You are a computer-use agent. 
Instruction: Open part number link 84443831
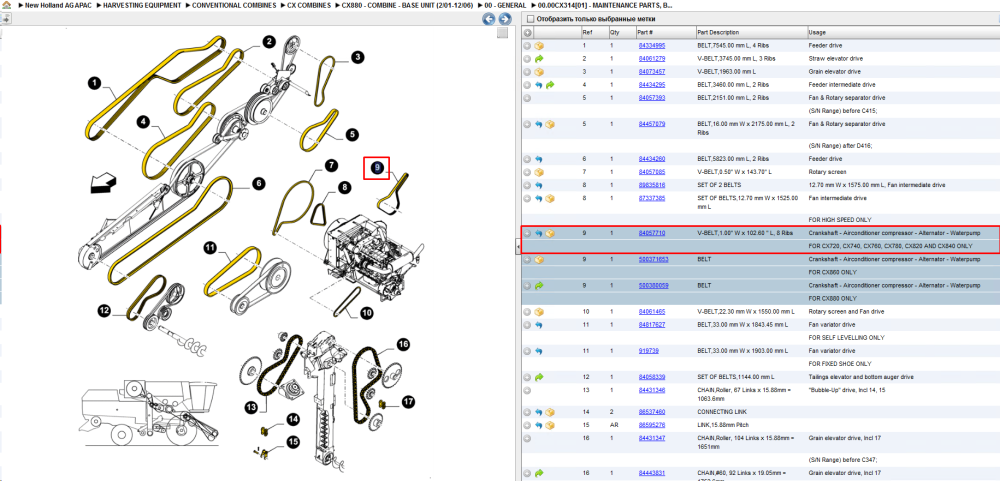[x=652, y=473]
